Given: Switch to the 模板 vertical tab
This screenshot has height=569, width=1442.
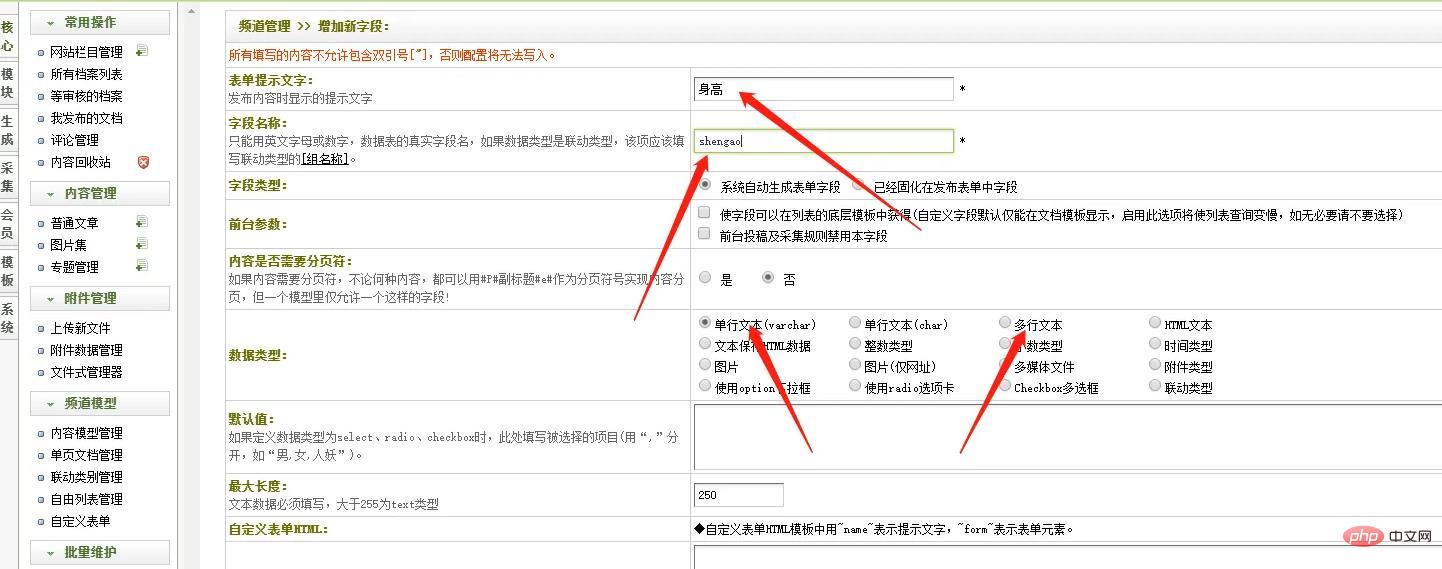Looking at the screenshot, I should click(7, 271).
